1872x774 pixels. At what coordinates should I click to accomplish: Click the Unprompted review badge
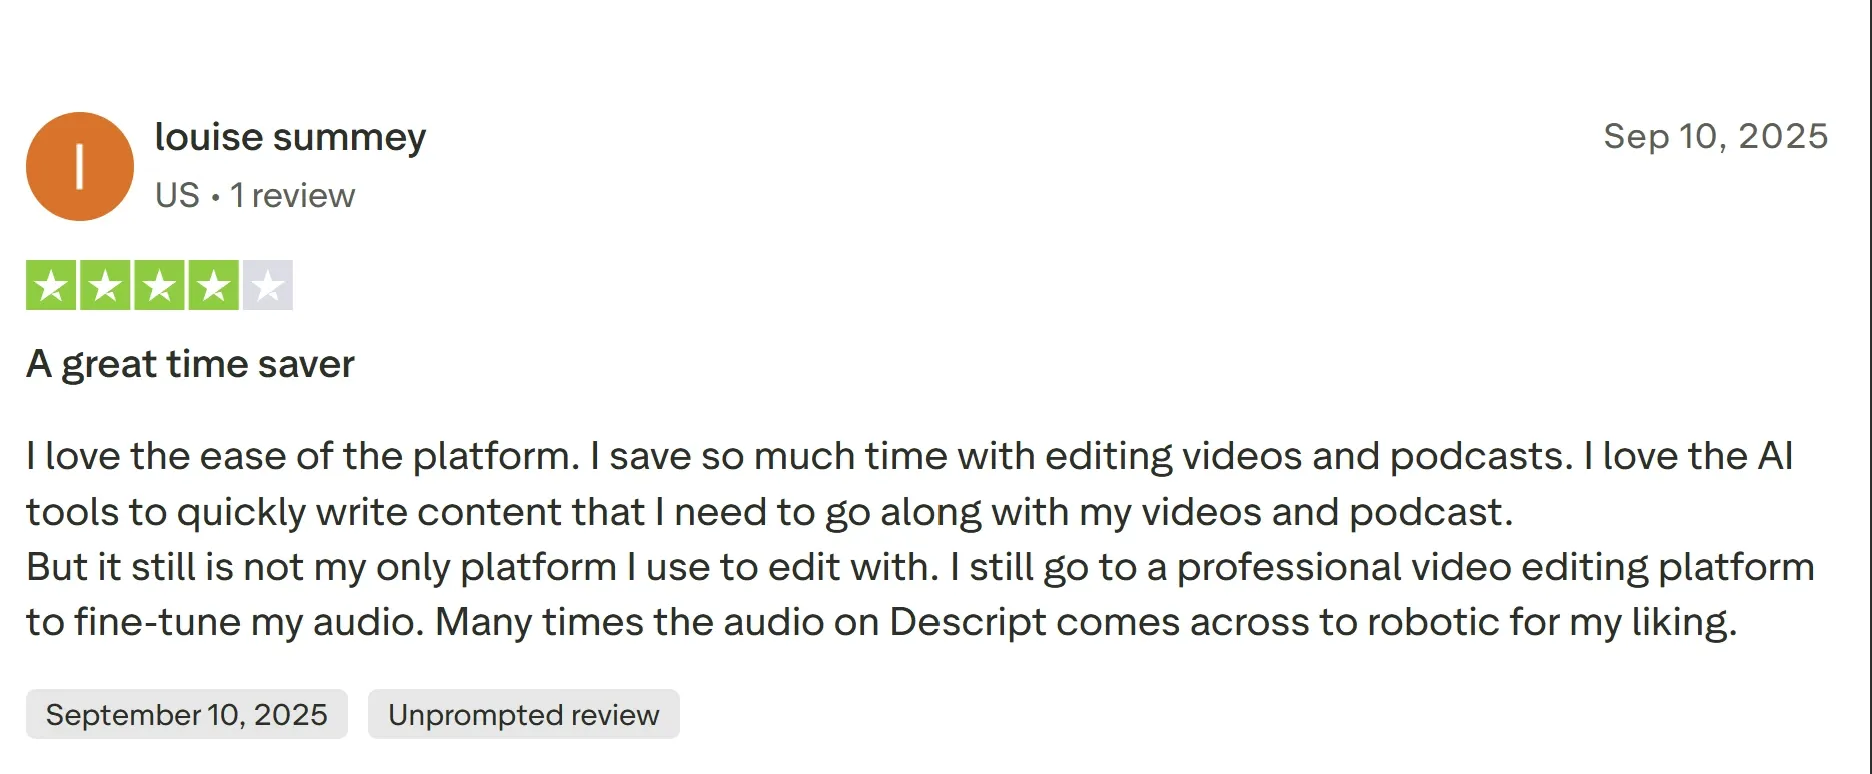click(x=523, y=714)
